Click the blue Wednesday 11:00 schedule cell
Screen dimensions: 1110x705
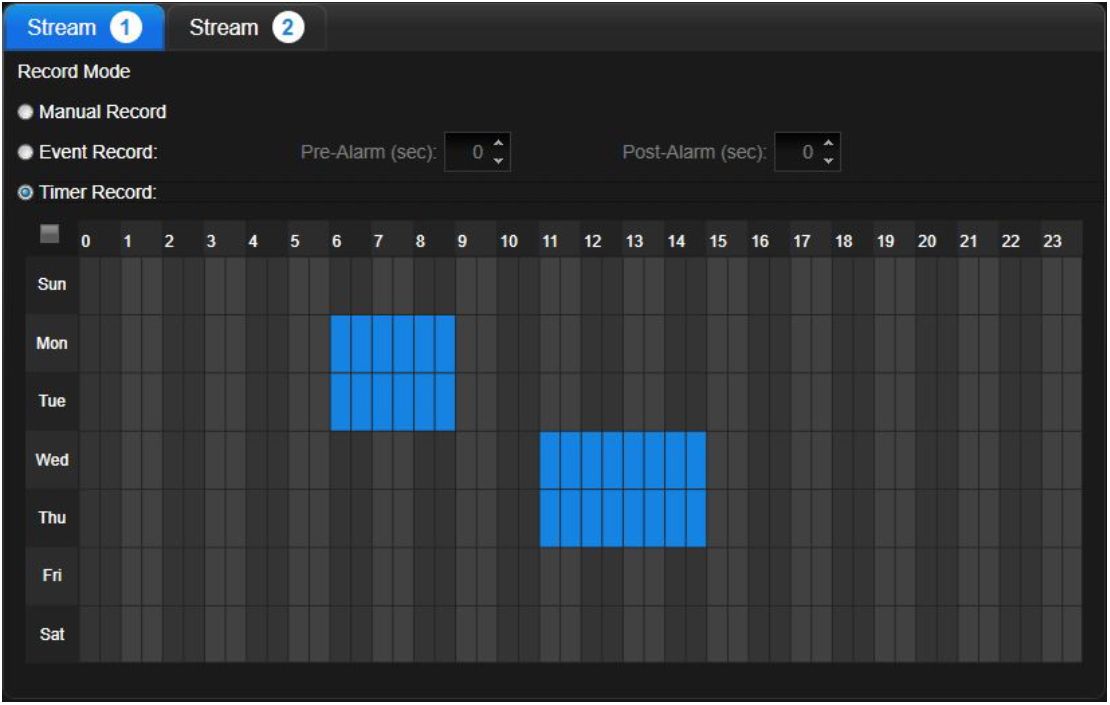coord(550,460)
